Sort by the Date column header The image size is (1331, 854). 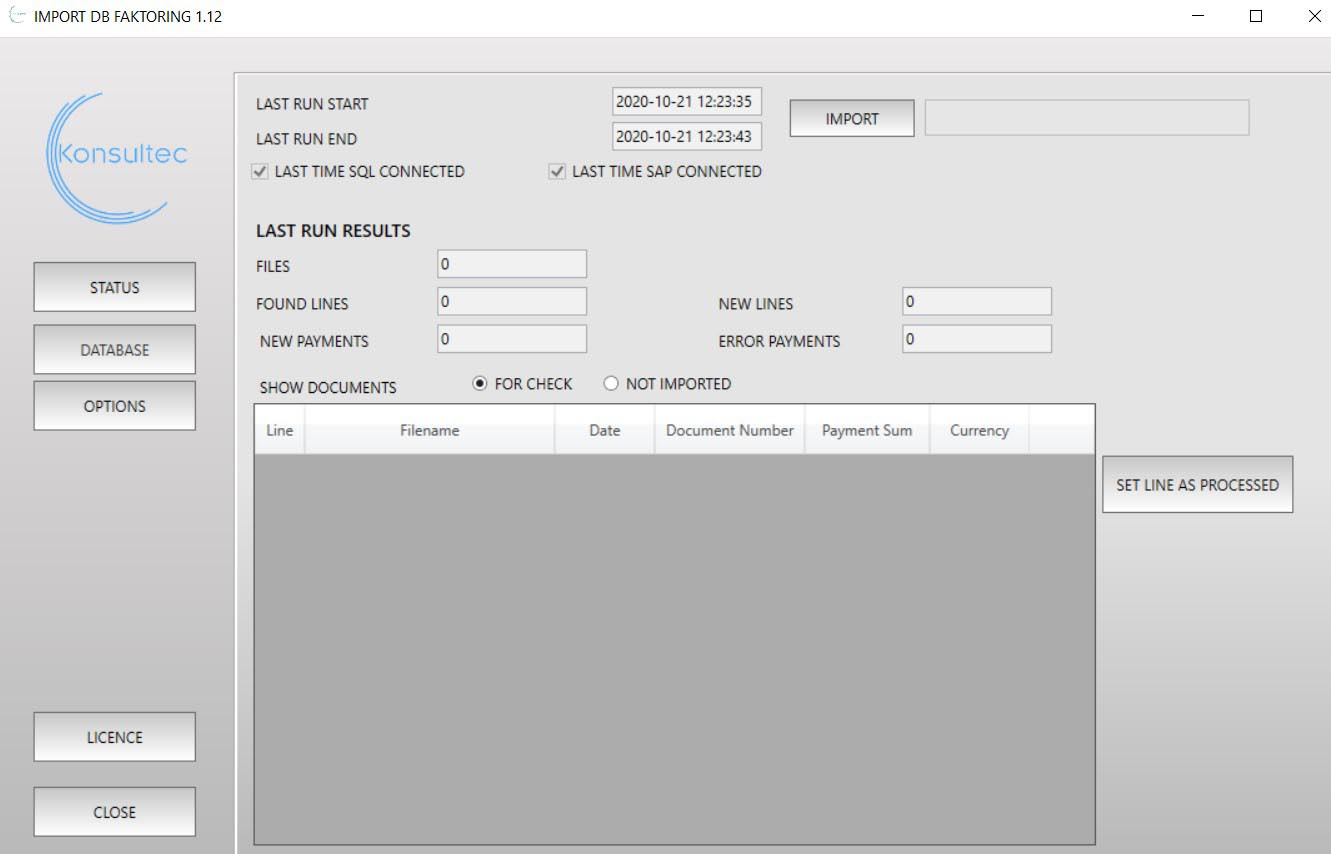pos(605,430)
